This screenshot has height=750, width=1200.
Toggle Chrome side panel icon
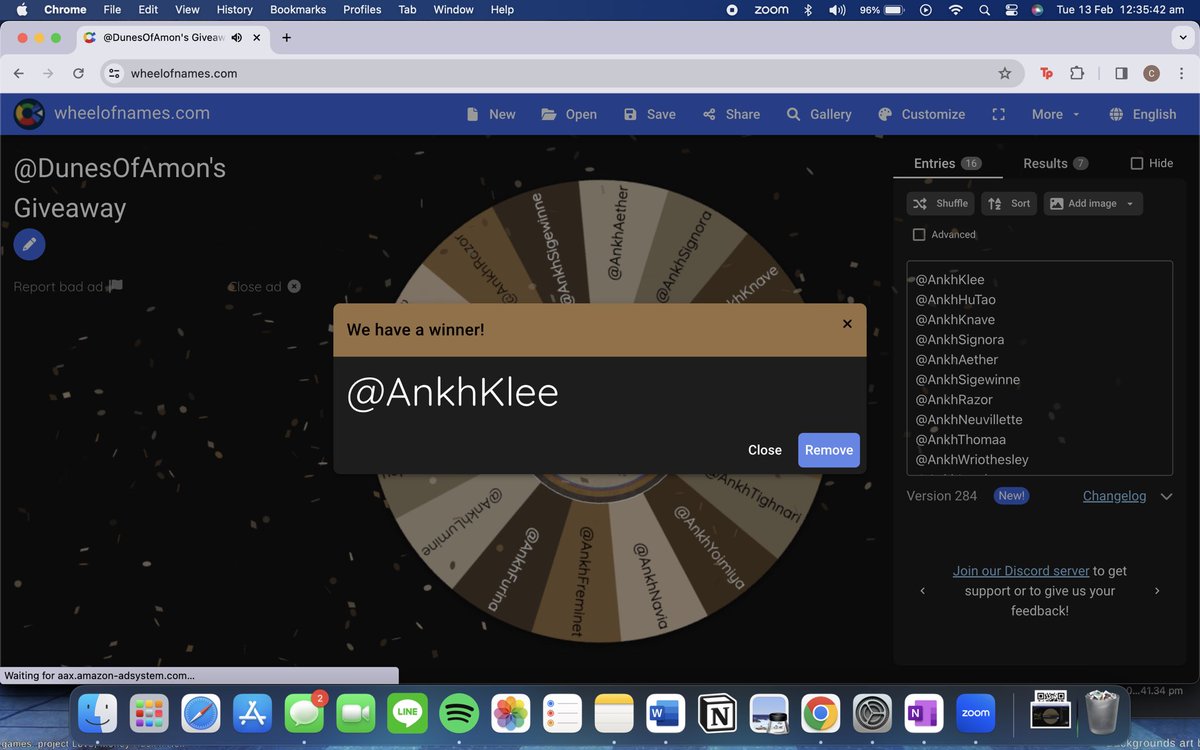[1121, 73]
